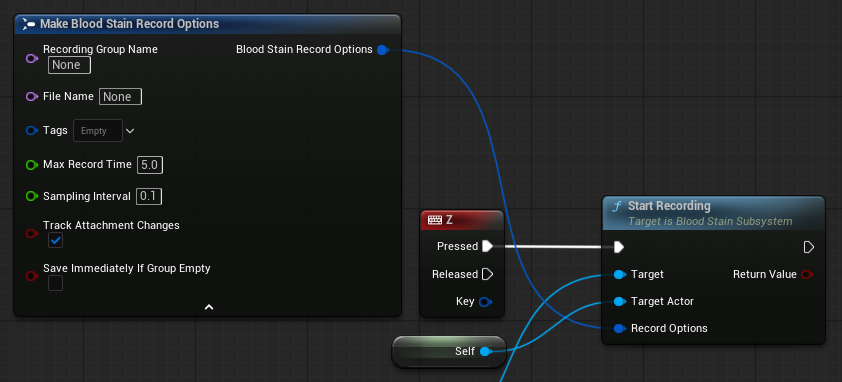
Task: Select the Self reference node
Action: tap(449, 352)
